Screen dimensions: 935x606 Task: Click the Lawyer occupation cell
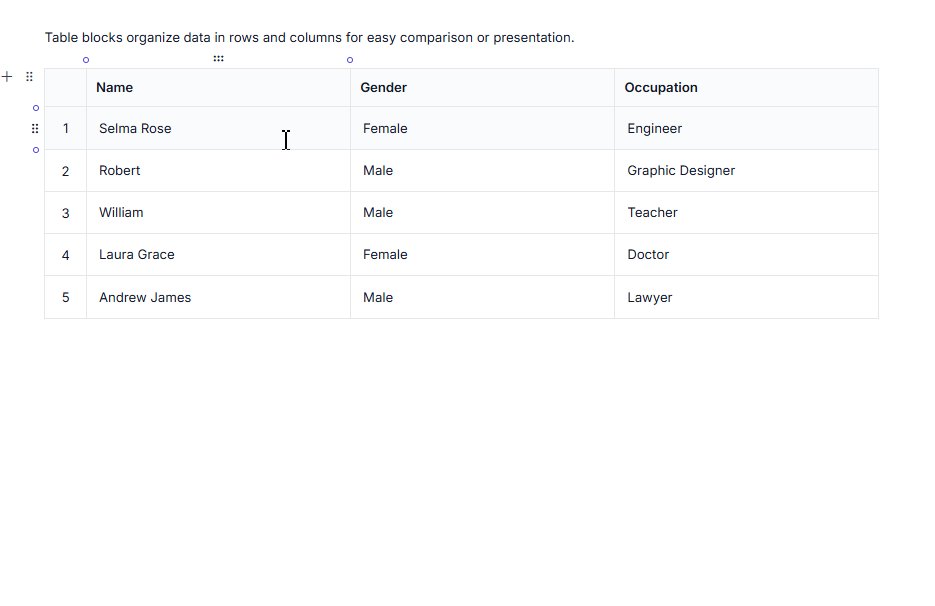click(747, 297)
